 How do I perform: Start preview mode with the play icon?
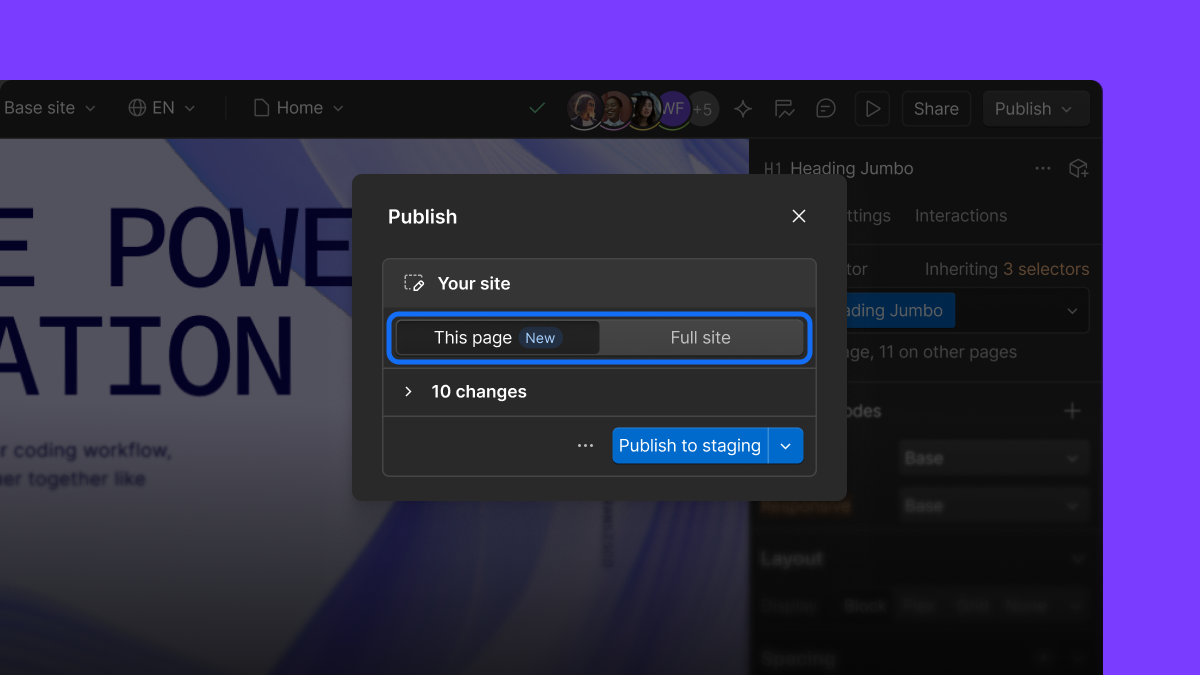click(x=871, y=108)
